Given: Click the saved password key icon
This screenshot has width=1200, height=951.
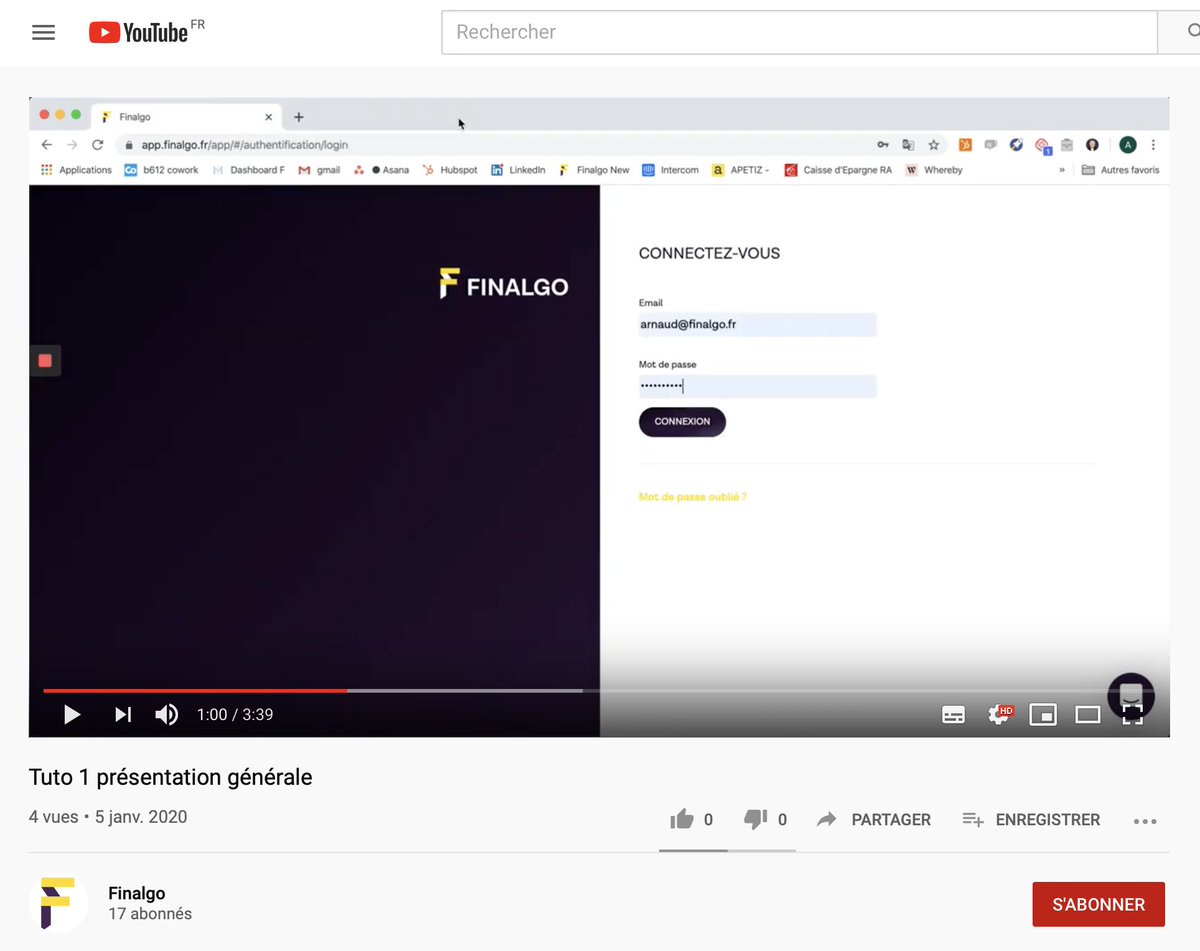Looking at the screenshot, I should click(883, 145).
